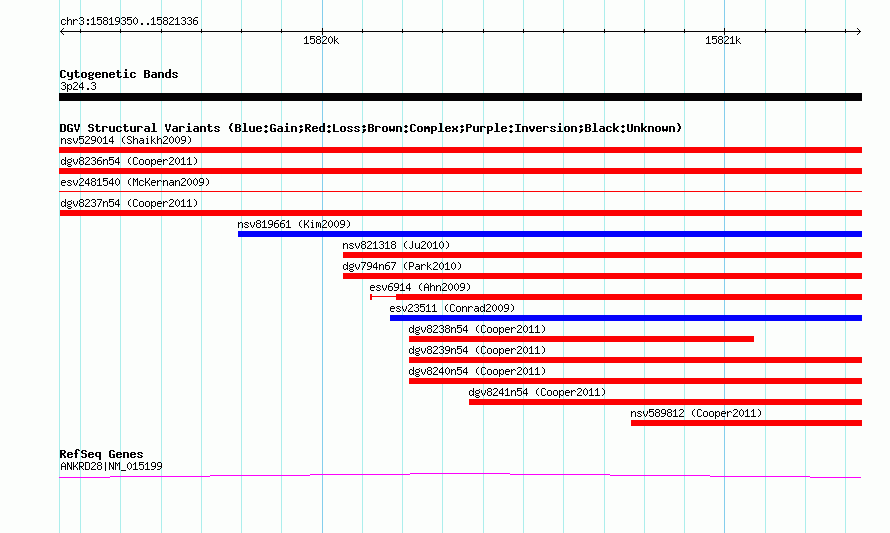Viewport: 890px width, 533px height.
Task: Select the dgv8236n54 red loss bar
Action: (x=460, y=171)
